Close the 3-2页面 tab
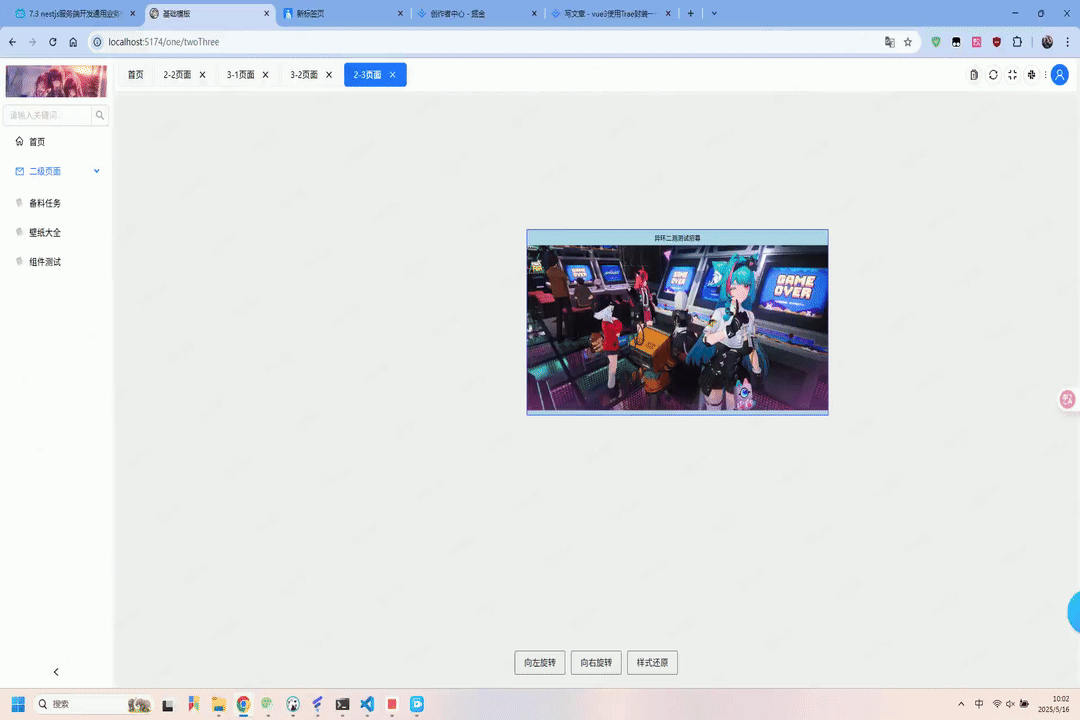Screen dimensions: 1080x720 [329, 74]
